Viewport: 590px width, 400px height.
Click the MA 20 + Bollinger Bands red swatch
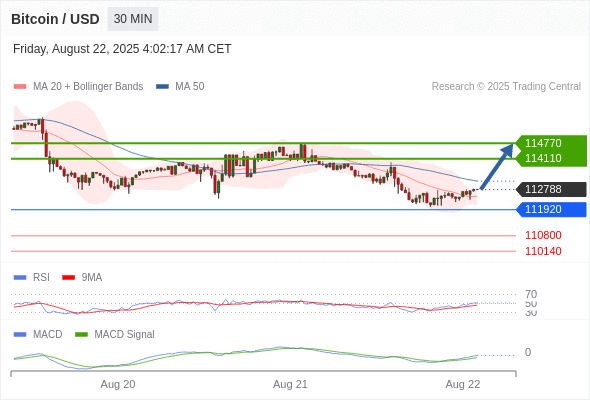(20, 87)
